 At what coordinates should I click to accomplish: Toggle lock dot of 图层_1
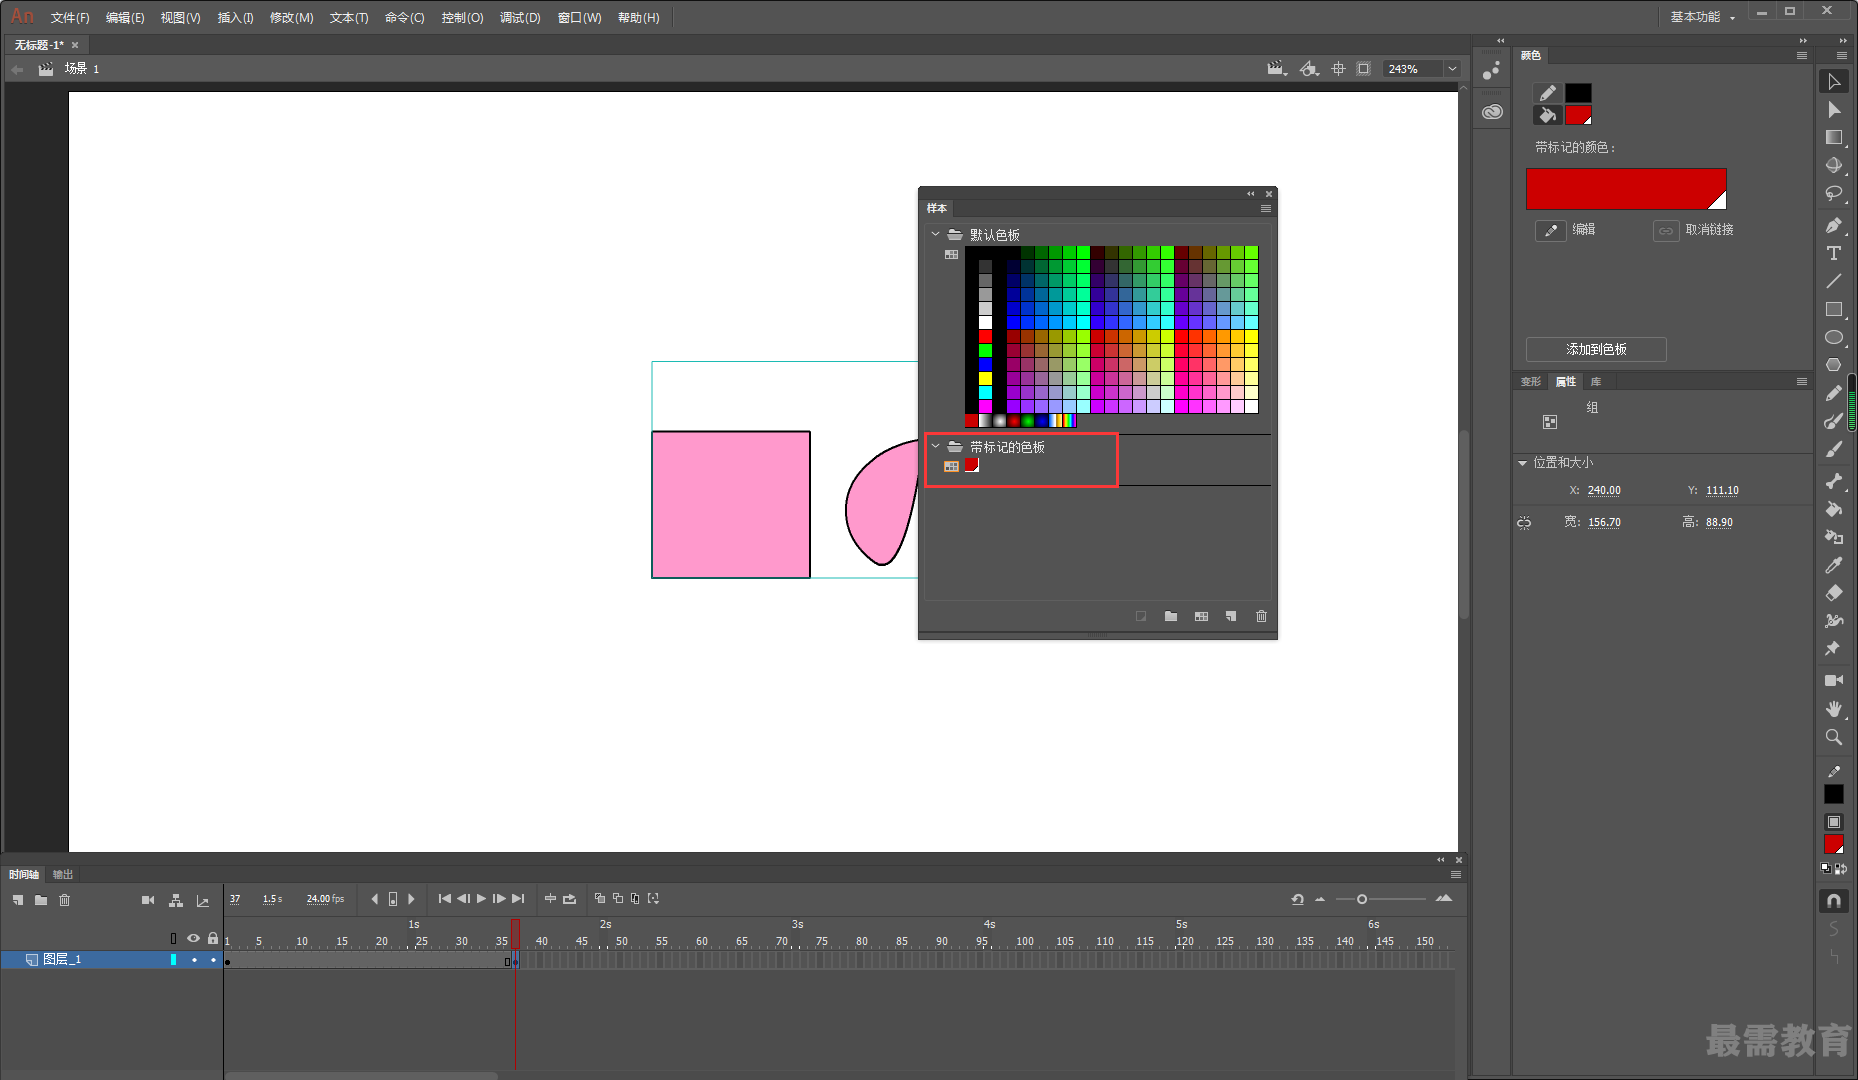tap(213, 960)
